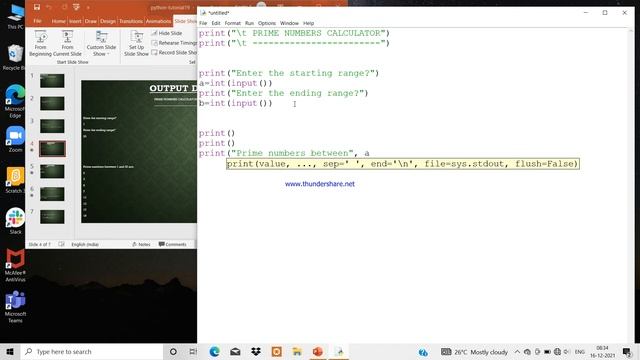Open the IDLE Format menu
Image resolution: width=640 pixels, height=360 pixels.
(x=233, y=23)
